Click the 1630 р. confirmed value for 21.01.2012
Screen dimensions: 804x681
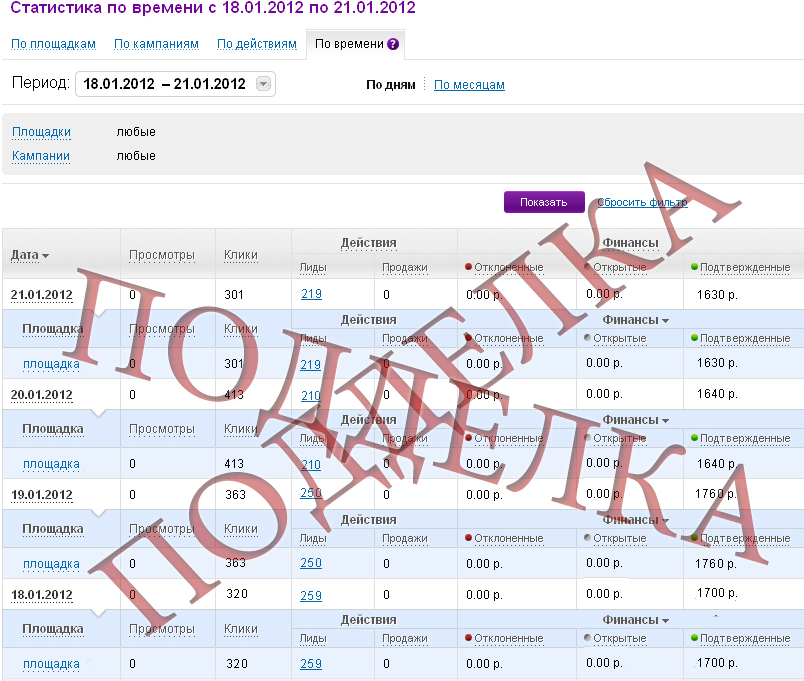tap(717, 295)
